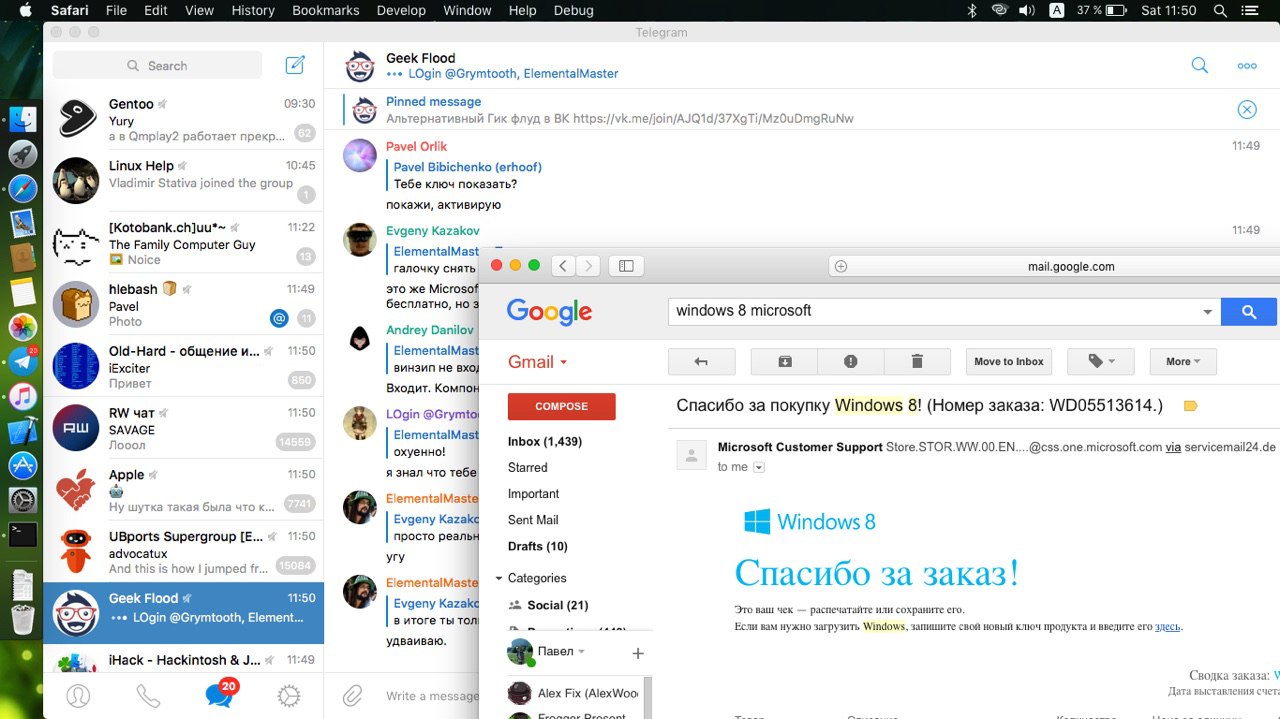This screenshot has width=1280, height=719.
Task: Open The Family Computer Guy chat
Action: tap(184, 243)
